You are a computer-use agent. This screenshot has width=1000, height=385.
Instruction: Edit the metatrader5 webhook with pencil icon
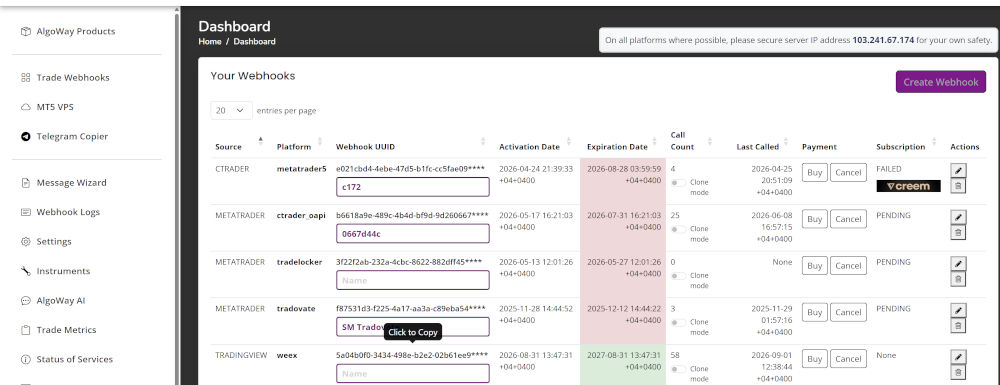coord(957,170)
